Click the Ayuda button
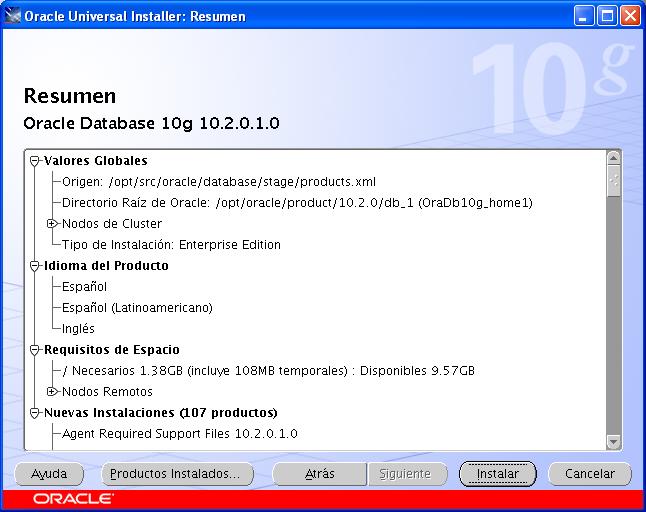This screenshot has height=512, width=646. coord(49,474)
